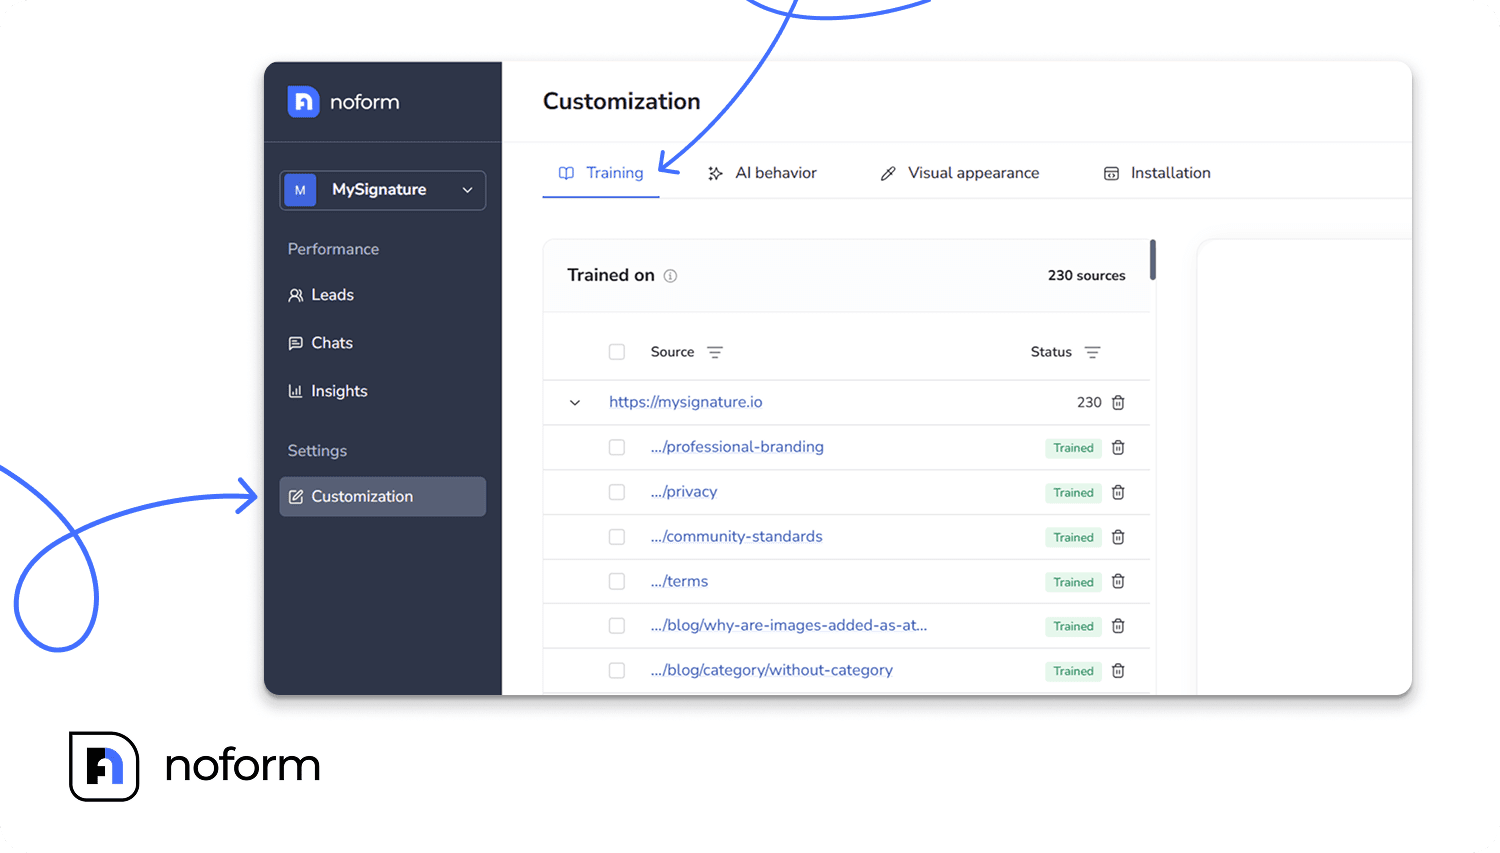This screenshot has width=1500, height=853.
Task: Check the checkbox for .../terms
Action: pyautogui.click(x=617, y=581)
